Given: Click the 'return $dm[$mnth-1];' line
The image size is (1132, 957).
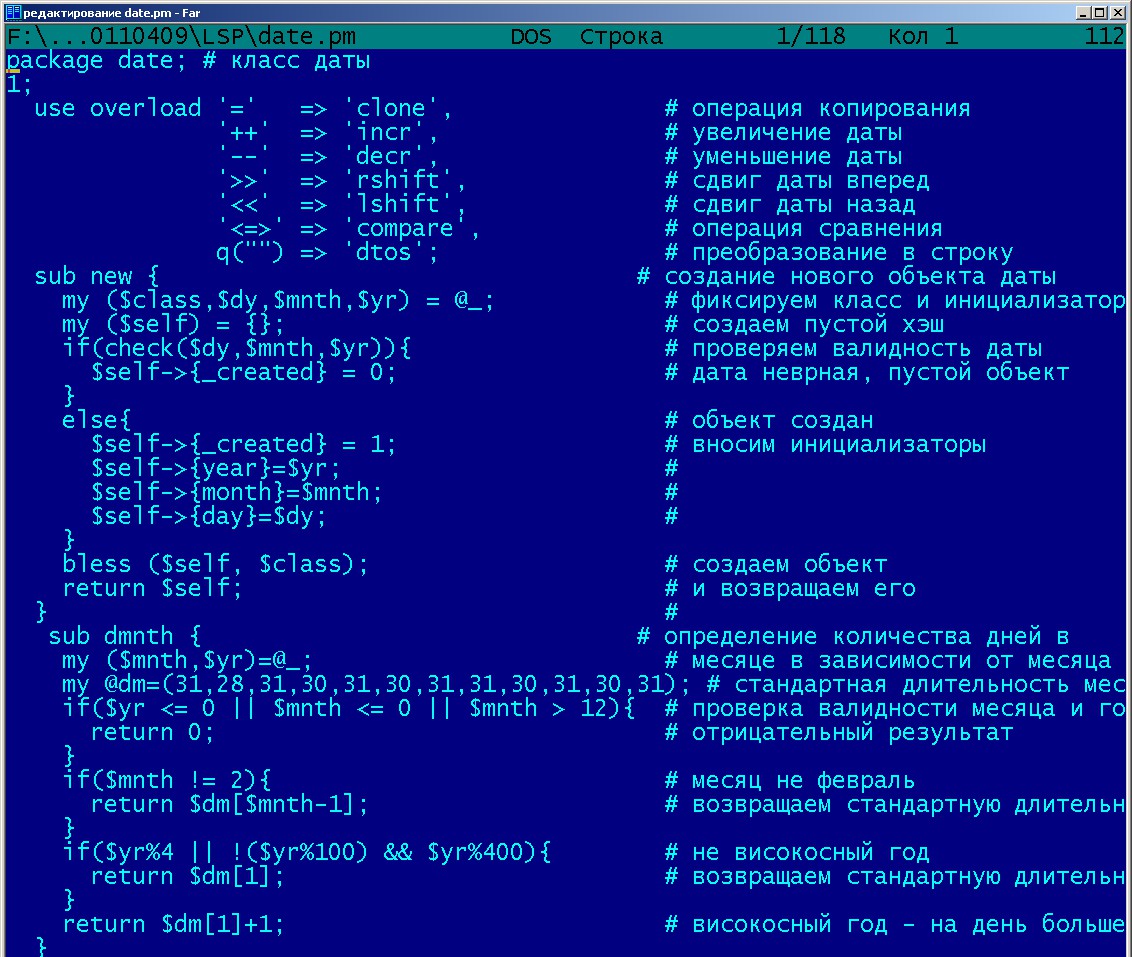Looking at the screenshot, I should (230, 804).
